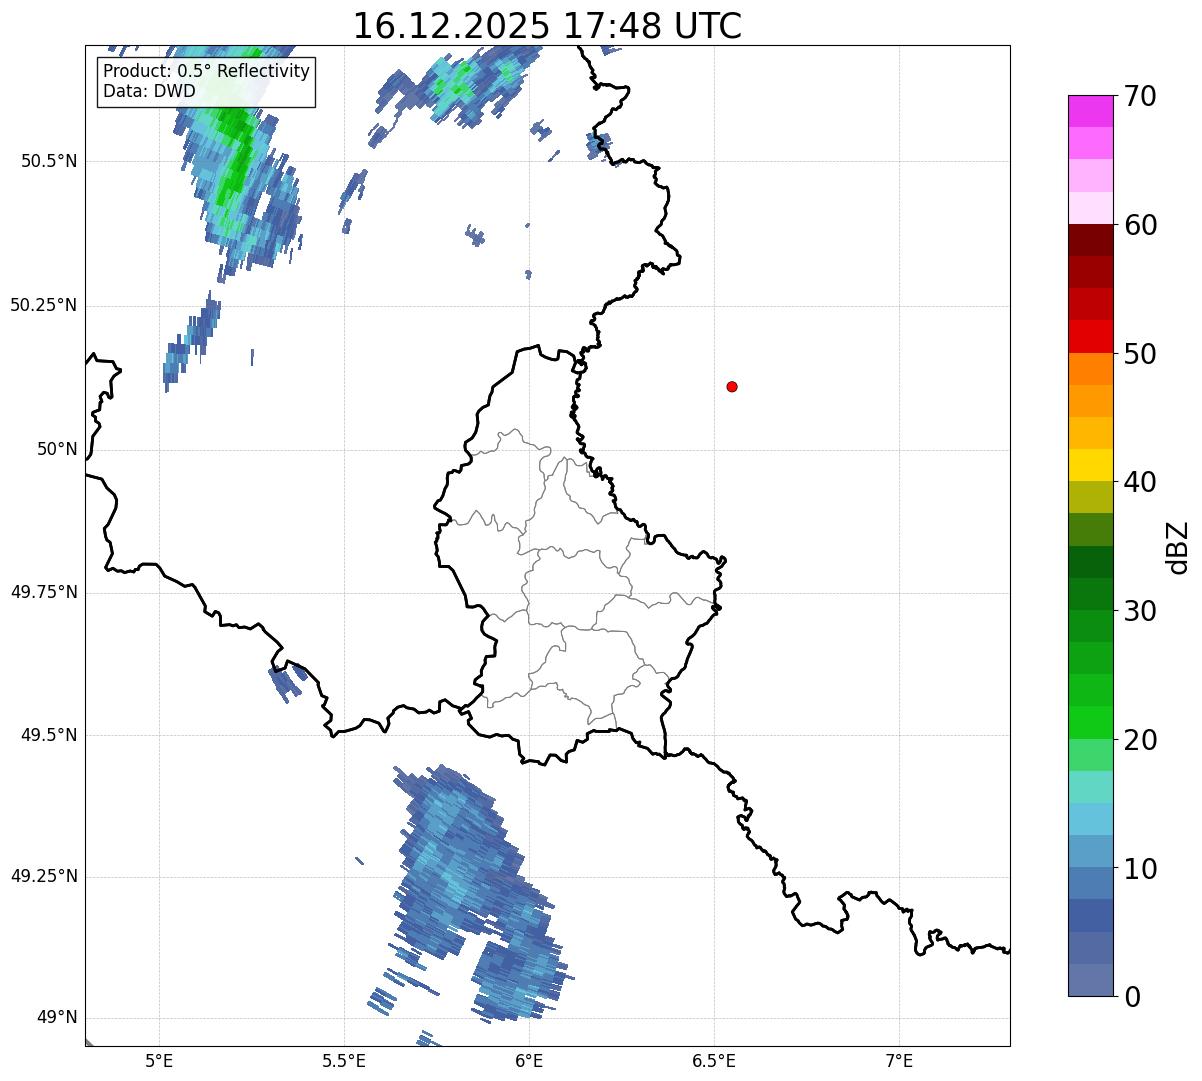
Task: Click the red location marker dot
Action: (732, 386)
